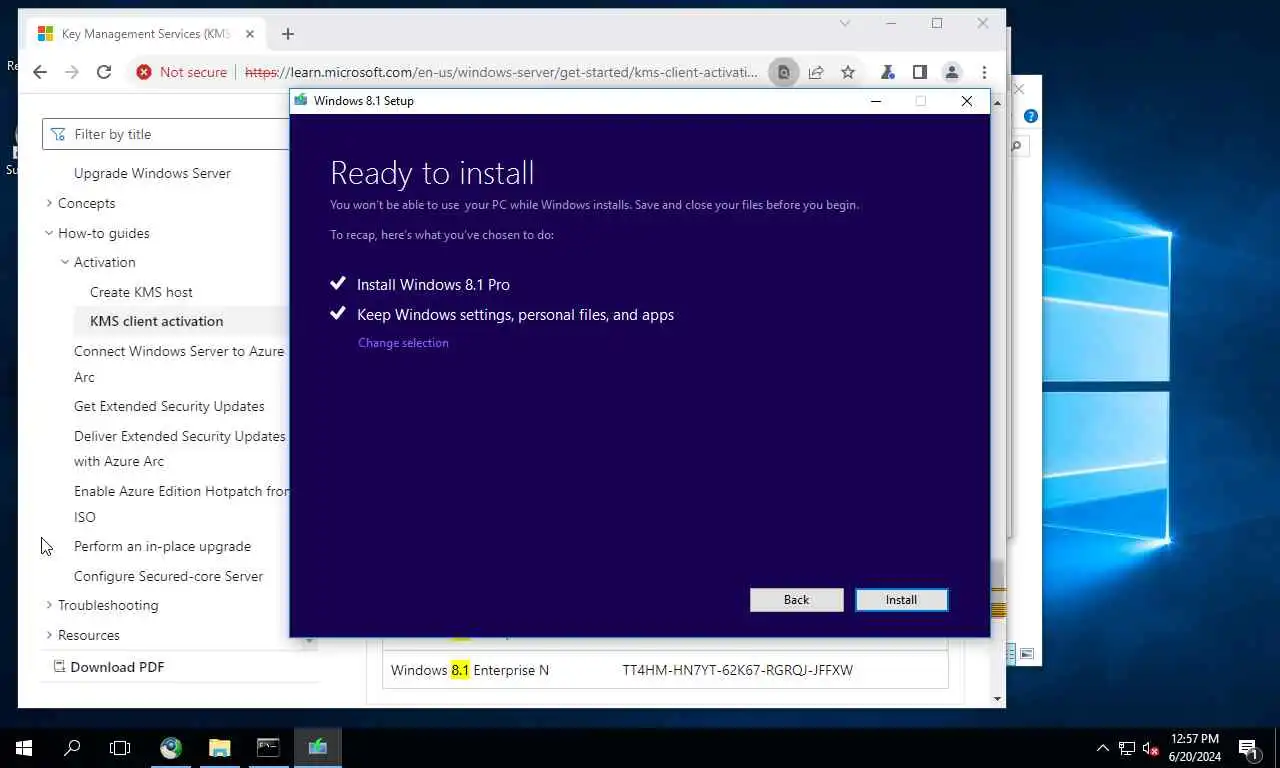Open the find-in-page search icon
This screenshot has width=1280, height=768.
(784, 72)
